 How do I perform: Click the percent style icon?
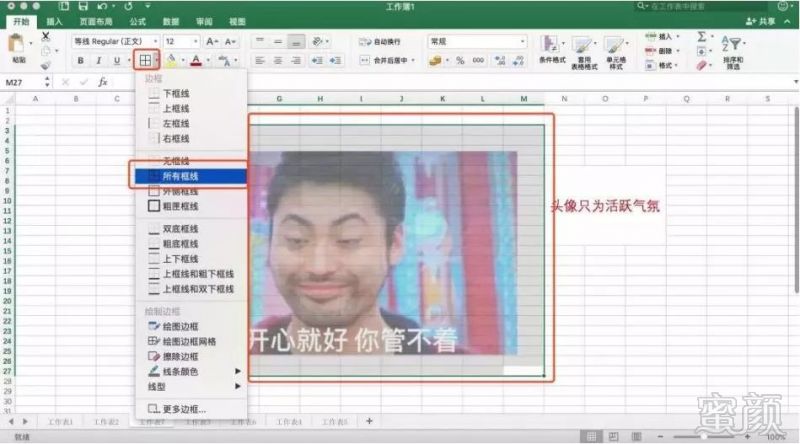pos(460,60)
